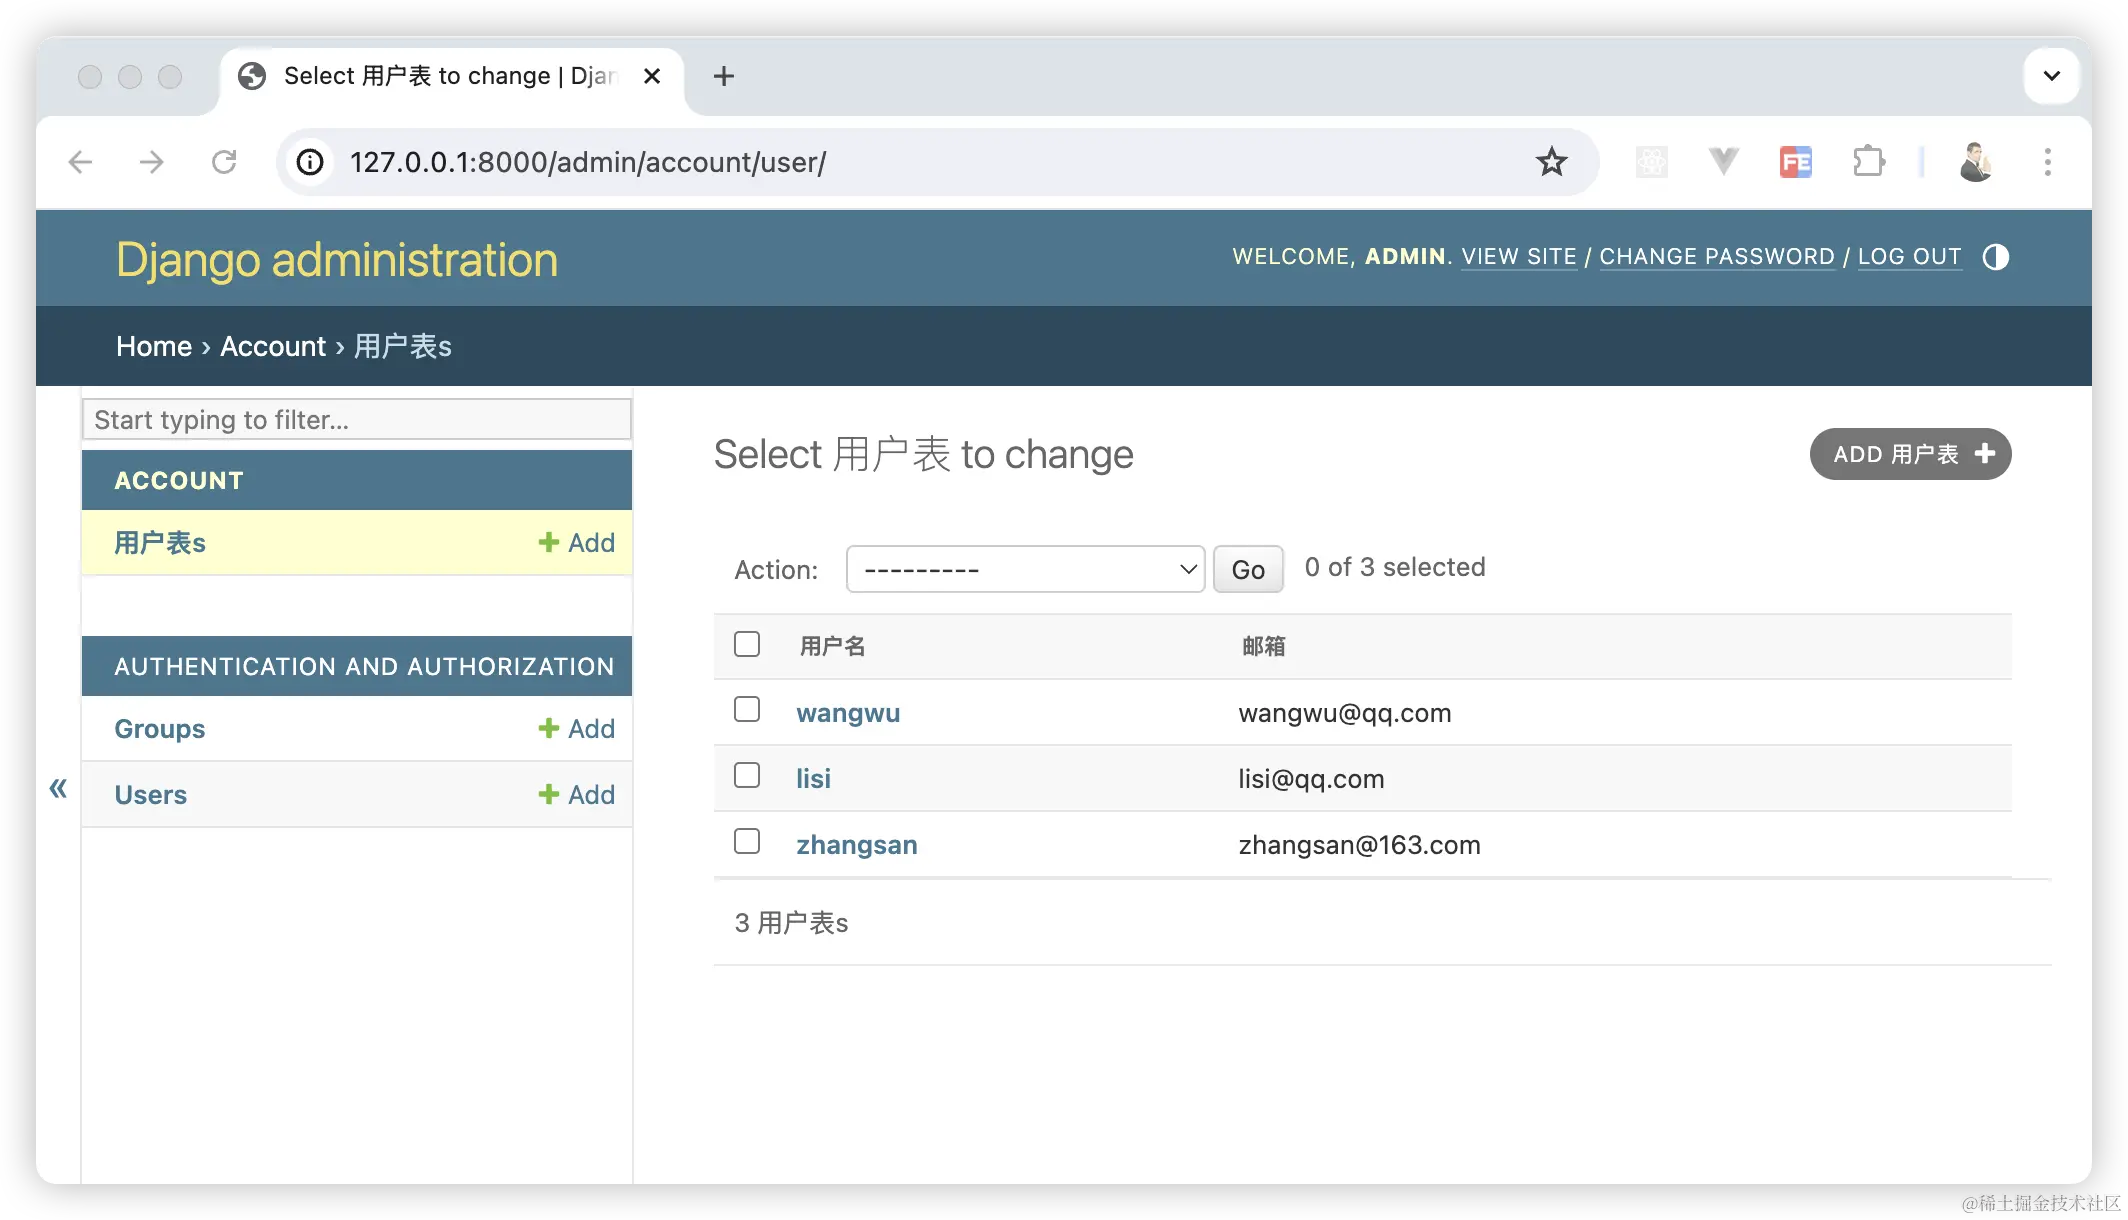Check the box for wangwu row

[x=747, y=710]
